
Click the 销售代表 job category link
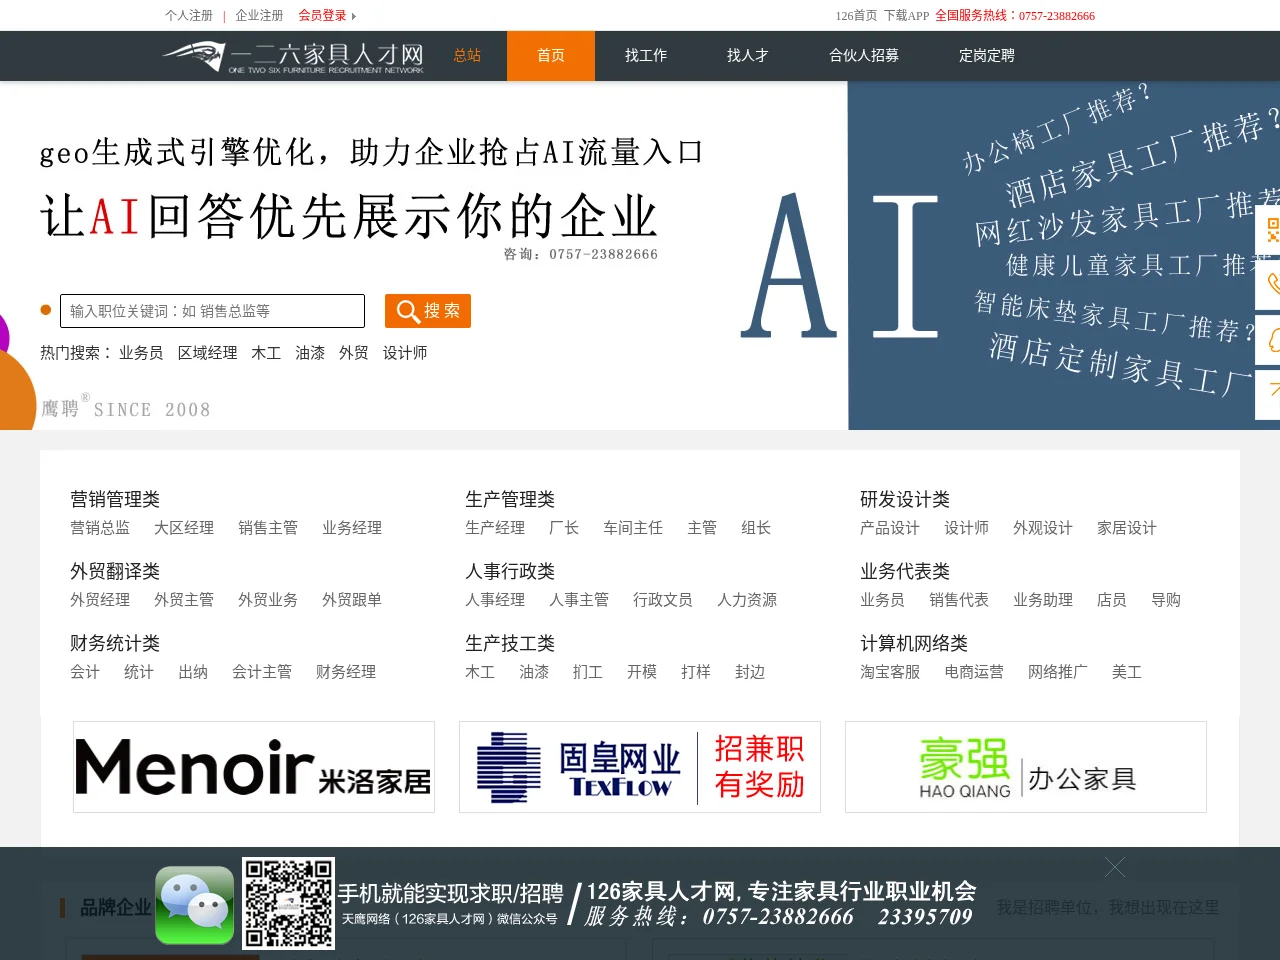(x=959, y=600)
